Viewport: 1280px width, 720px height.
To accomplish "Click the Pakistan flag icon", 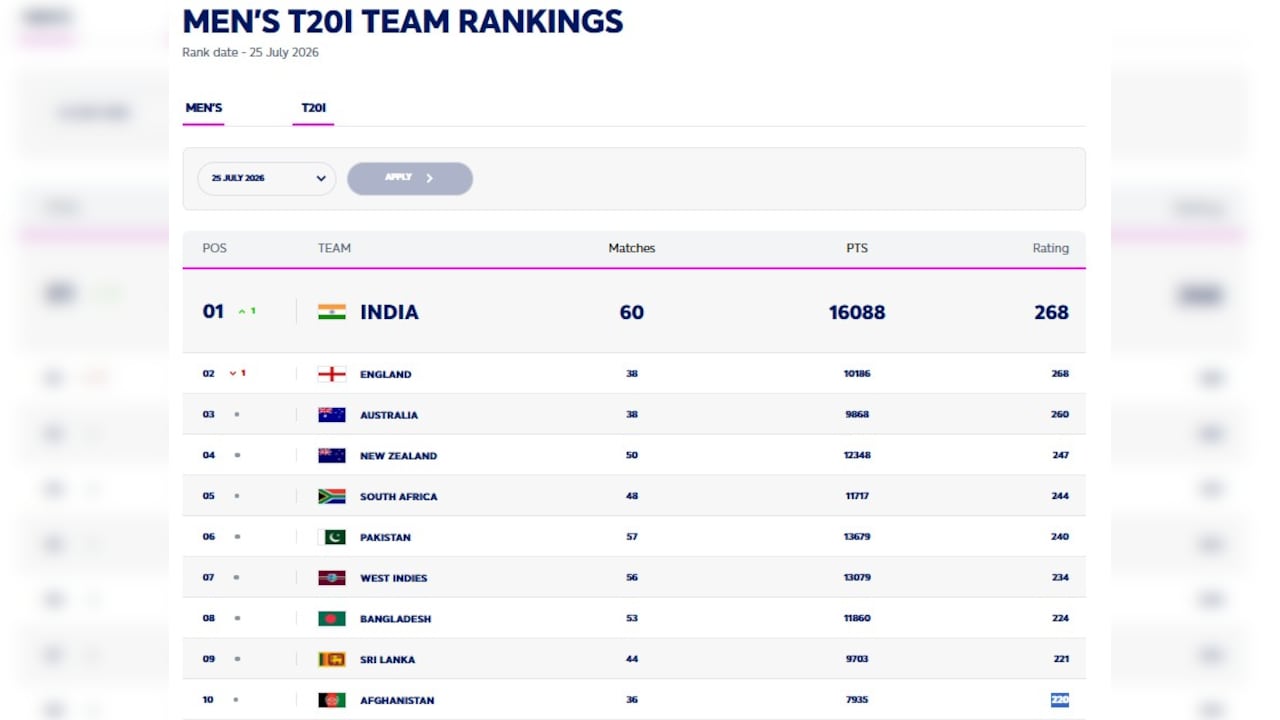I will tap(332, 537).
